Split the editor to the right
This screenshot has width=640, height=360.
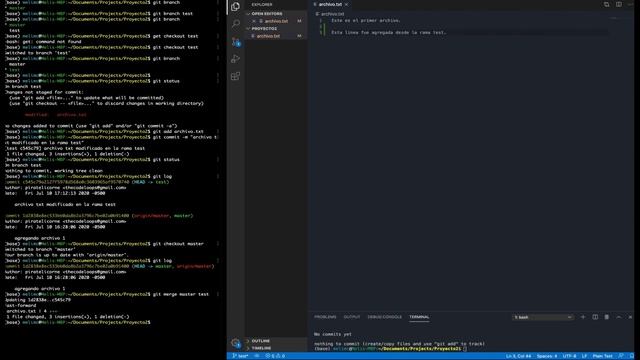coord(619,4)
